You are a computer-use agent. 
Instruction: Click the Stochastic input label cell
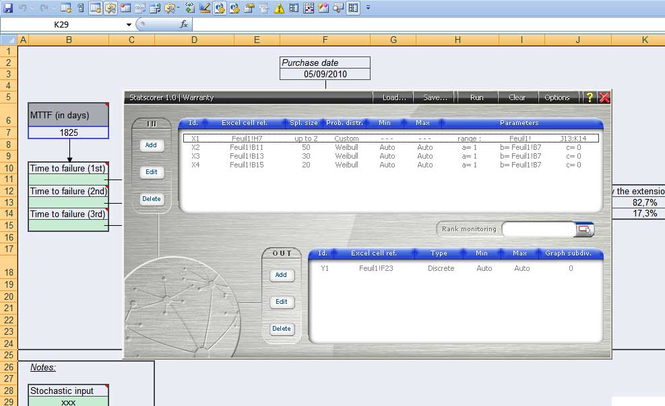pyautogui.click(x=68, y=391)
